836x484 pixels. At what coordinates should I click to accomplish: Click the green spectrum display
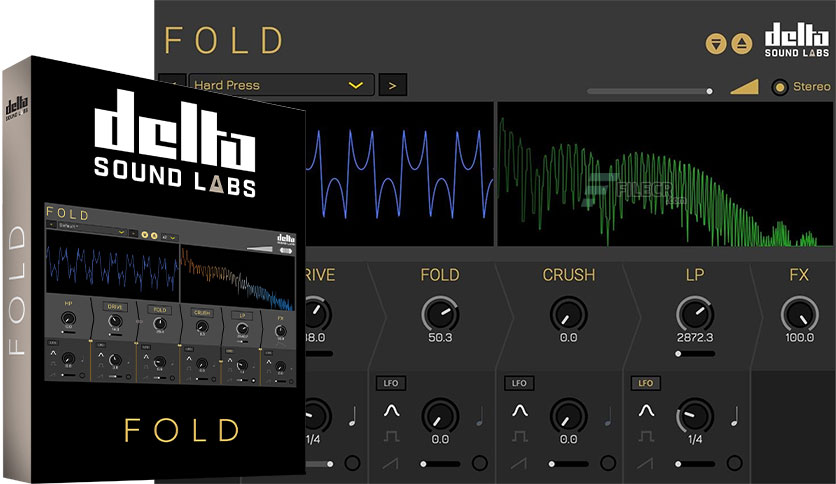665,174
